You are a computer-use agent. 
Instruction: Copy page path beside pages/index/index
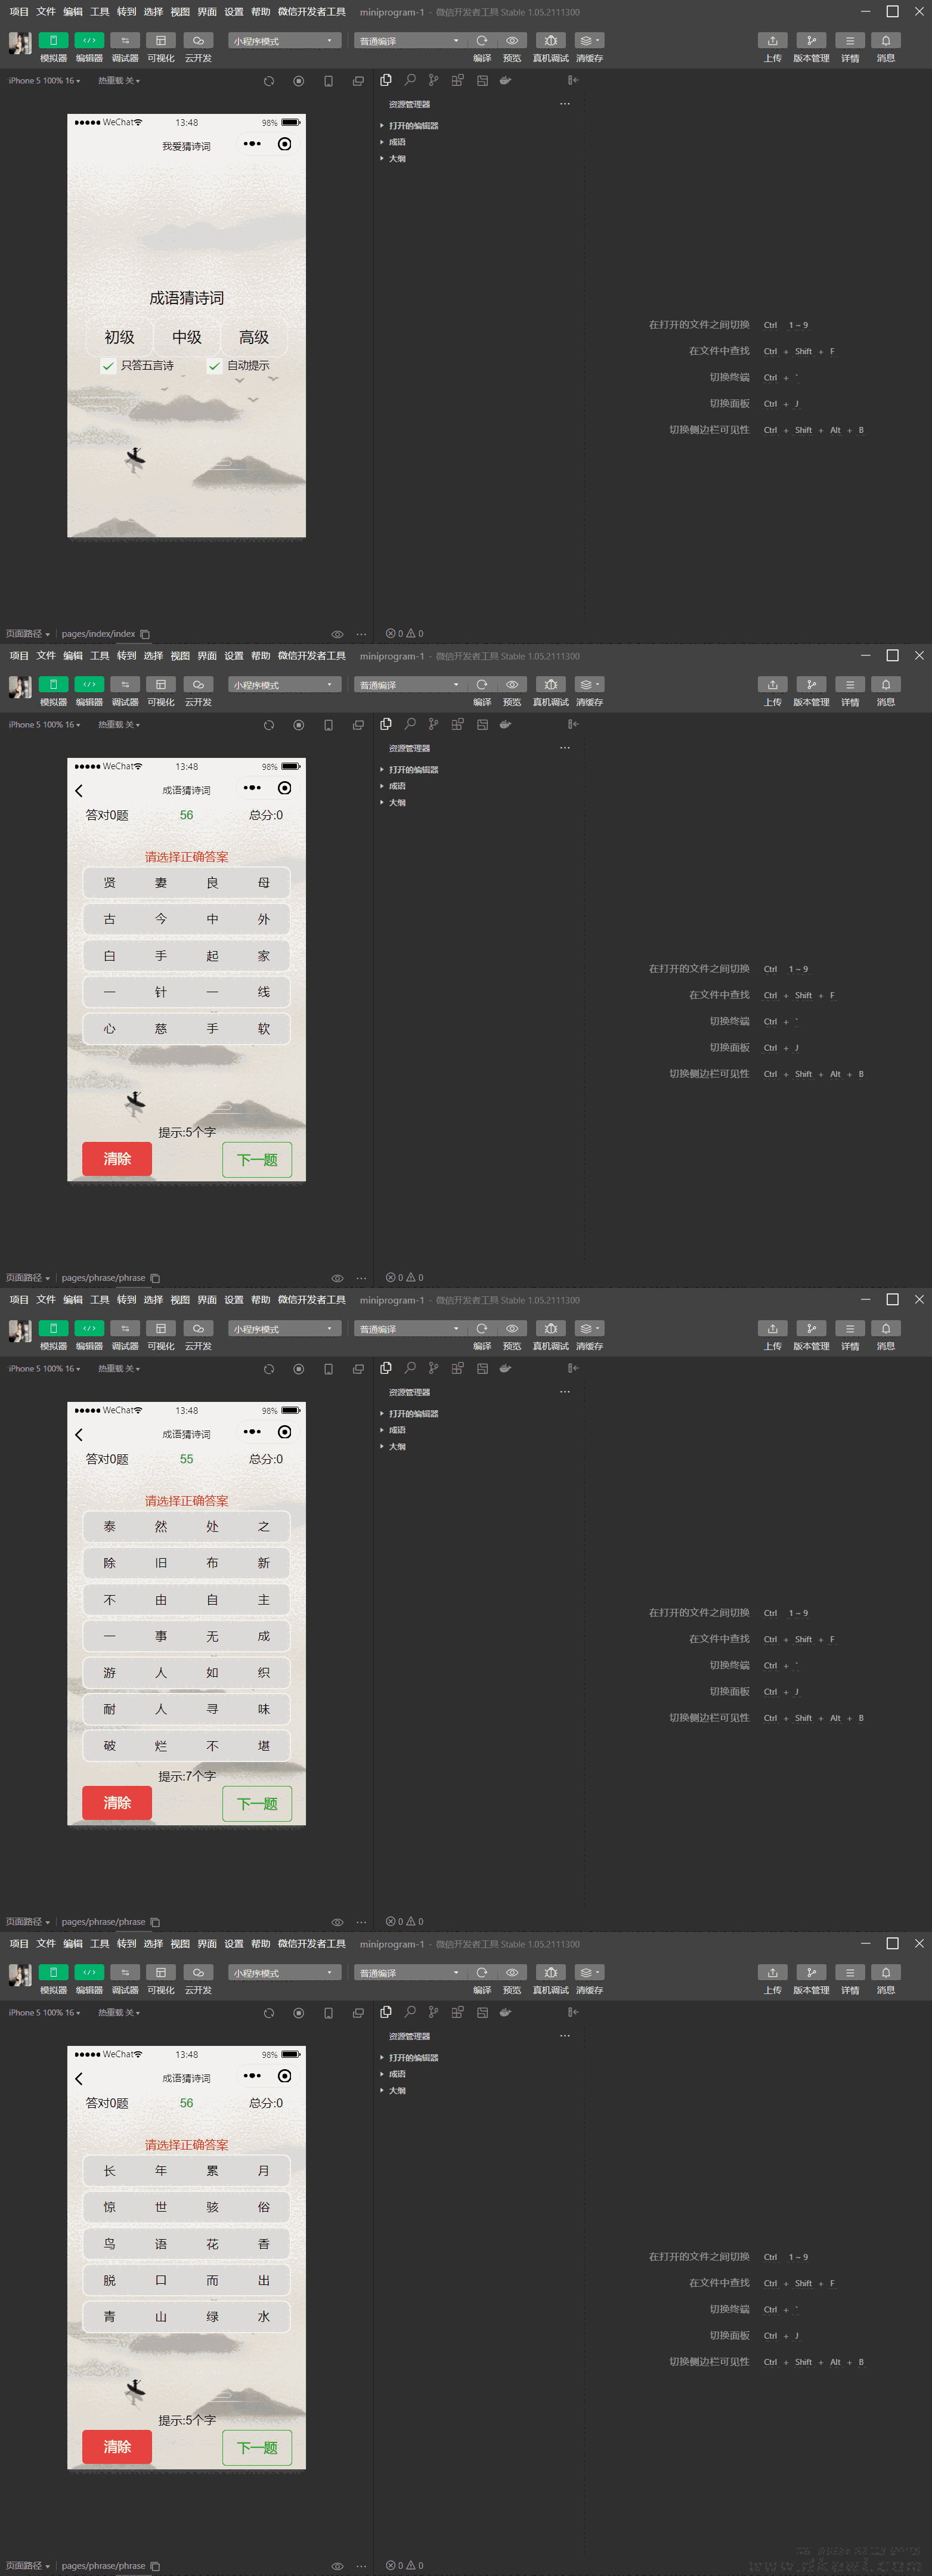coord(145,634)
